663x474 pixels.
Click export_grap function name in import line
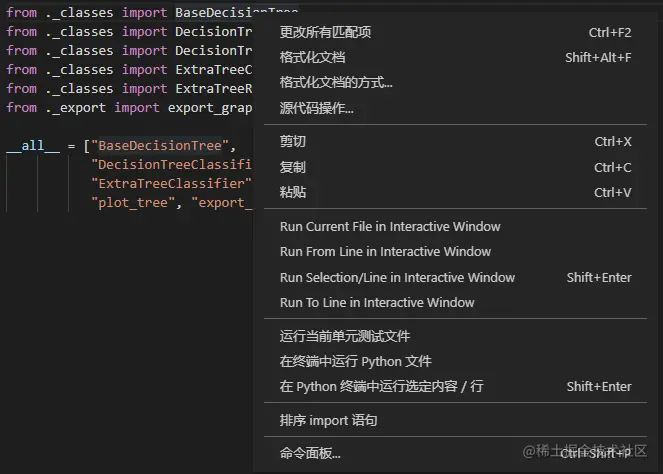point(210,108)
